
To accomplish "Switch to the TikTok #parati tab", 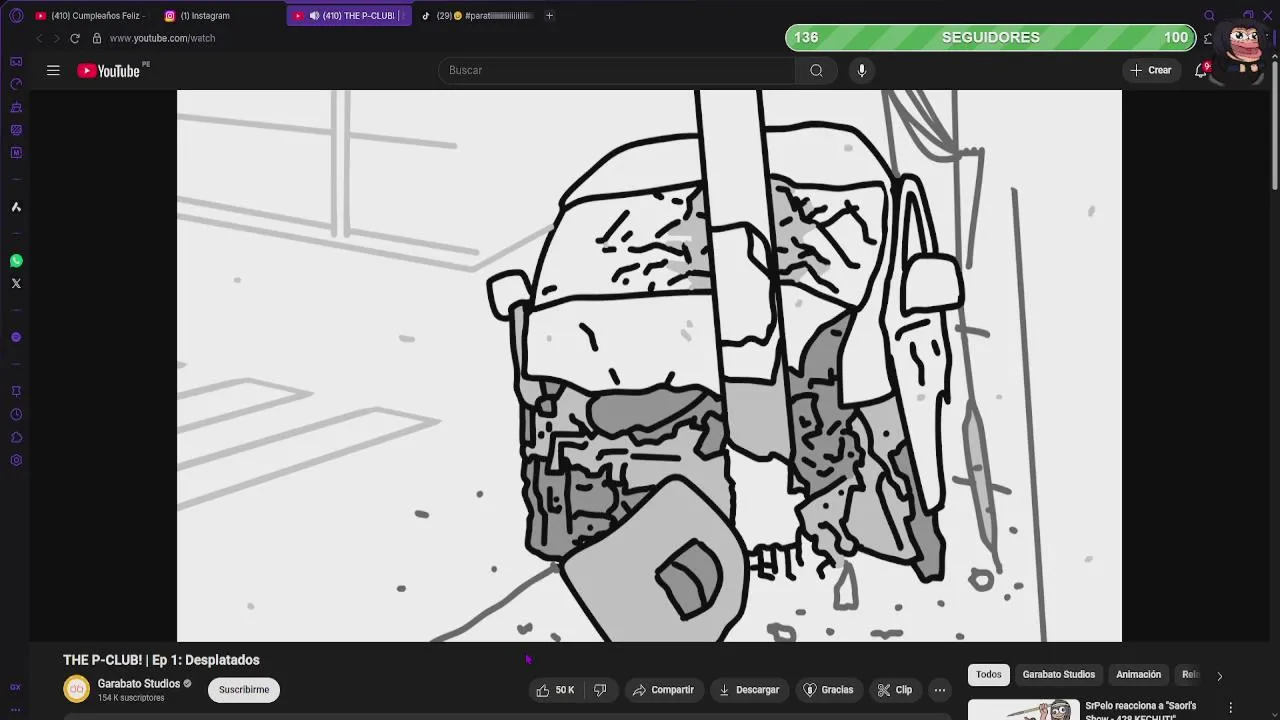I will pos(477,16).
